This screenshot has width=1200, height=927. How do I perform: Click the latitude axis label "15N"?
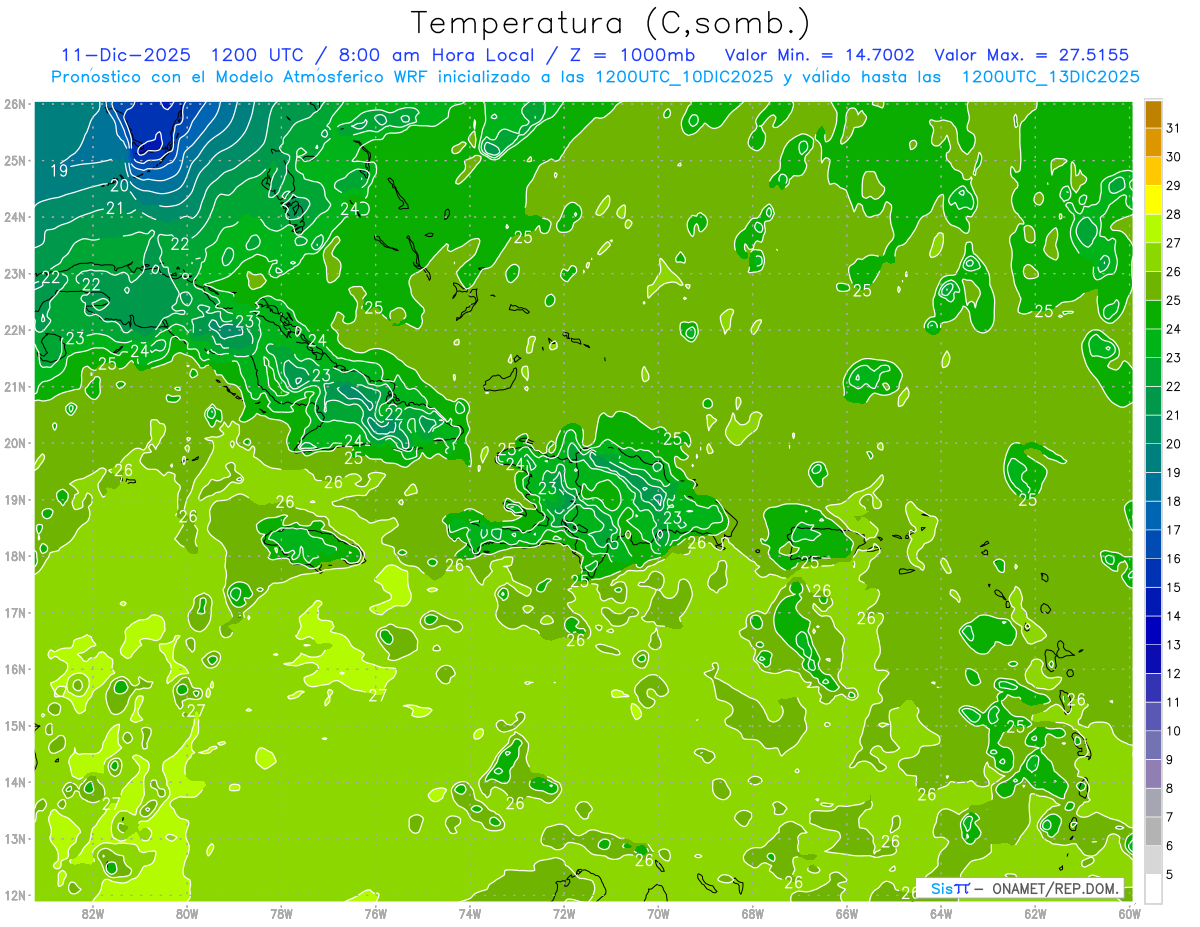click(15, 726)
